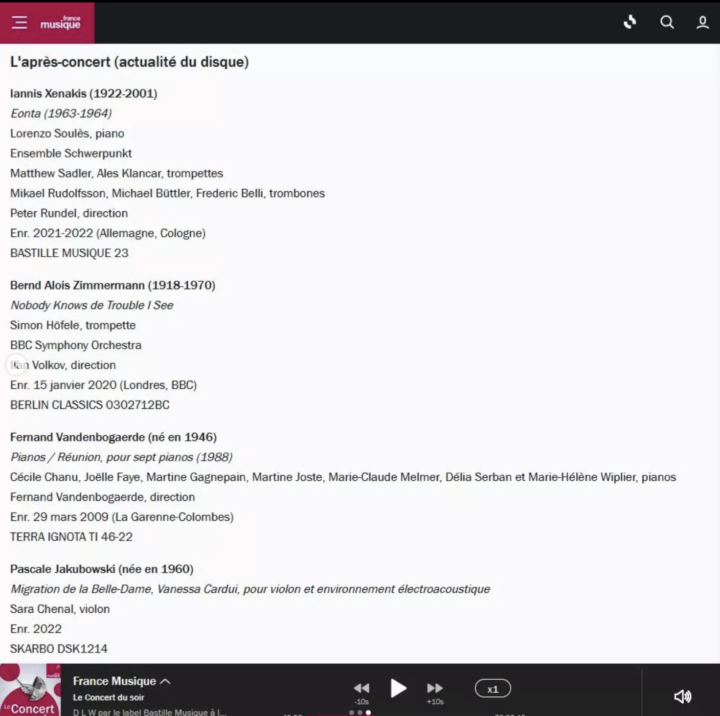Click the line Enr. 2022
Screen dimensions: 720x716
(x=36, y=629)
